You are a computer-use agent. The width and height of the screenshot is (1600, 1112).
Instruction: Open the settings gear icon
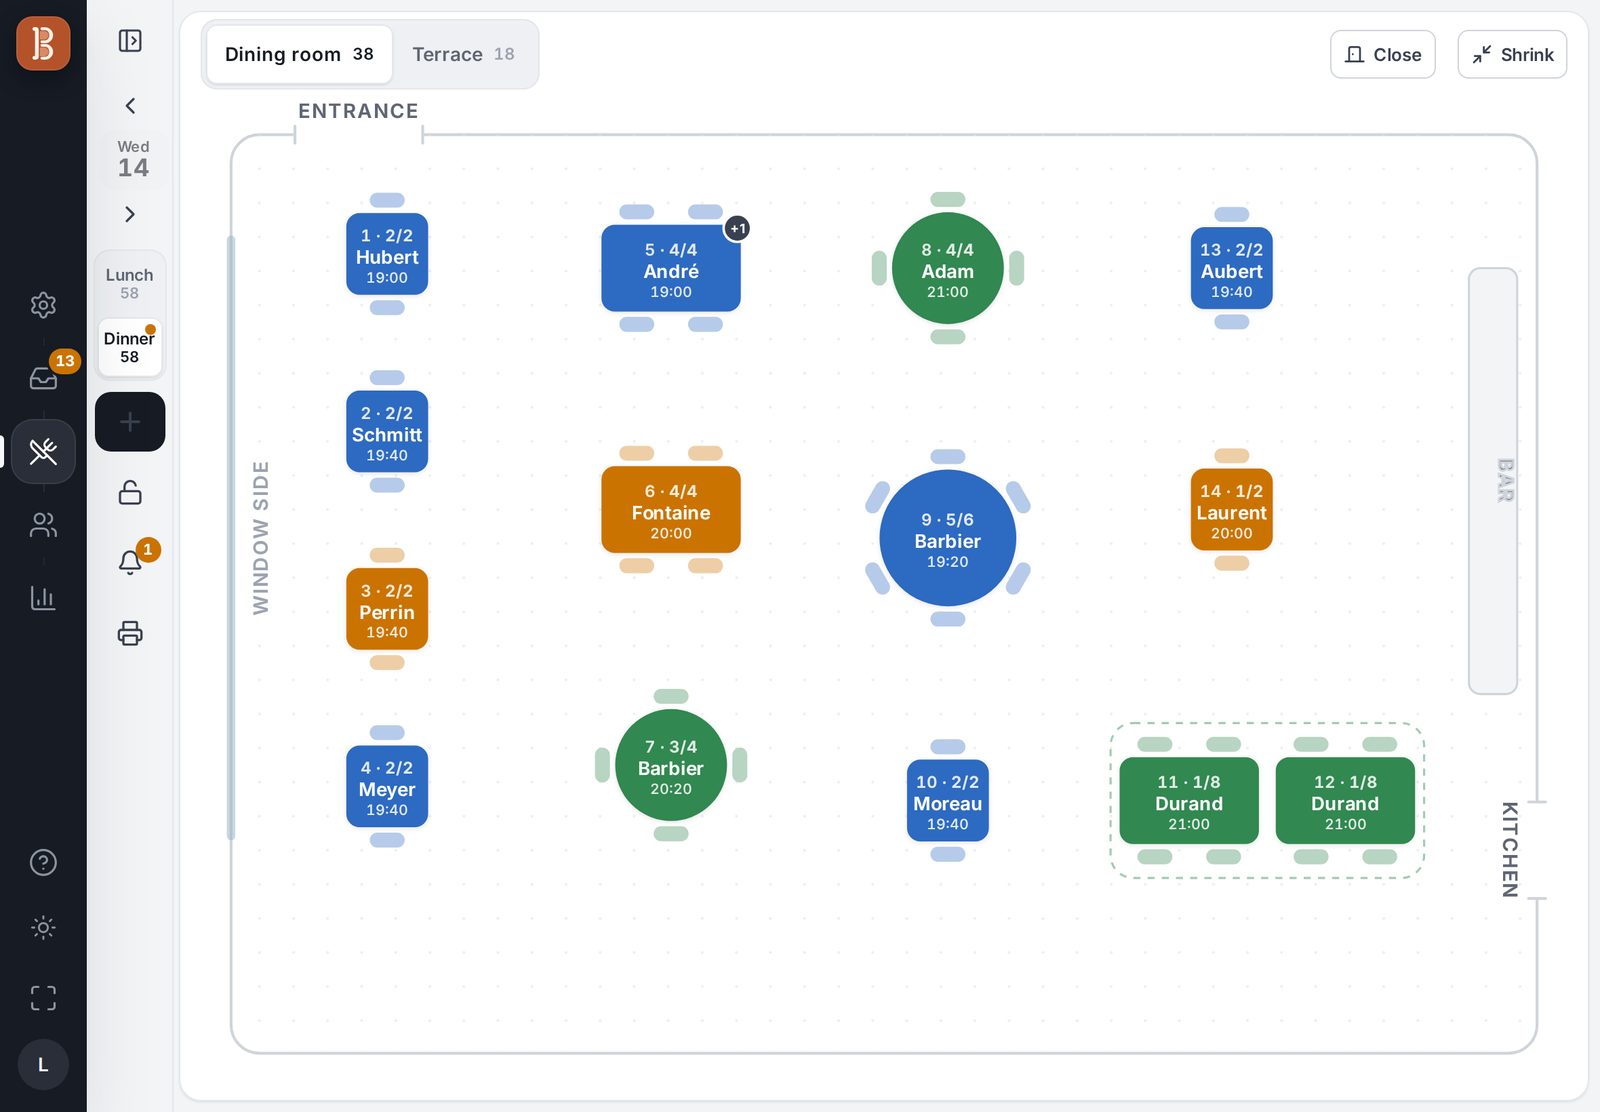click(43, 305)
